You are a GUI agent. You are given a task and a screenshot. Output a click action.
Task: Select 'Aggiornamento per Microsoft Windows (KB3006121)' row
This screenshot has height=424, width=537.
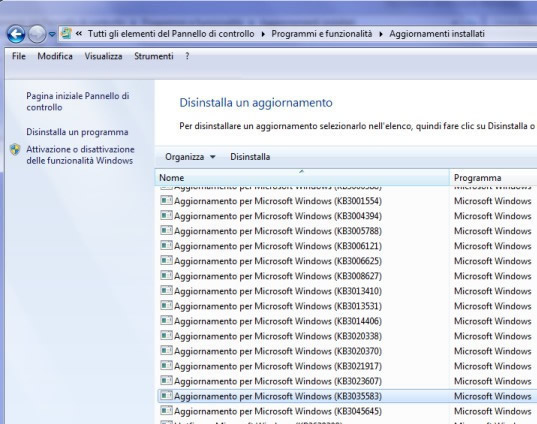point(347,246)
